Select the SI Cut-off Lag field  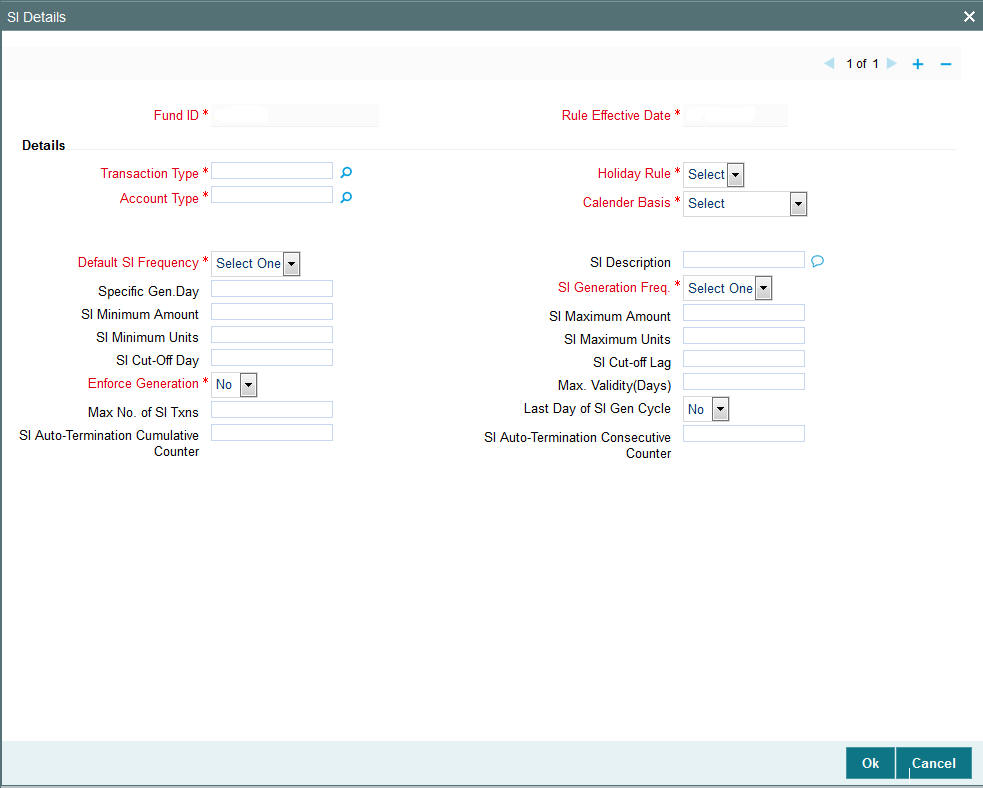744,359
